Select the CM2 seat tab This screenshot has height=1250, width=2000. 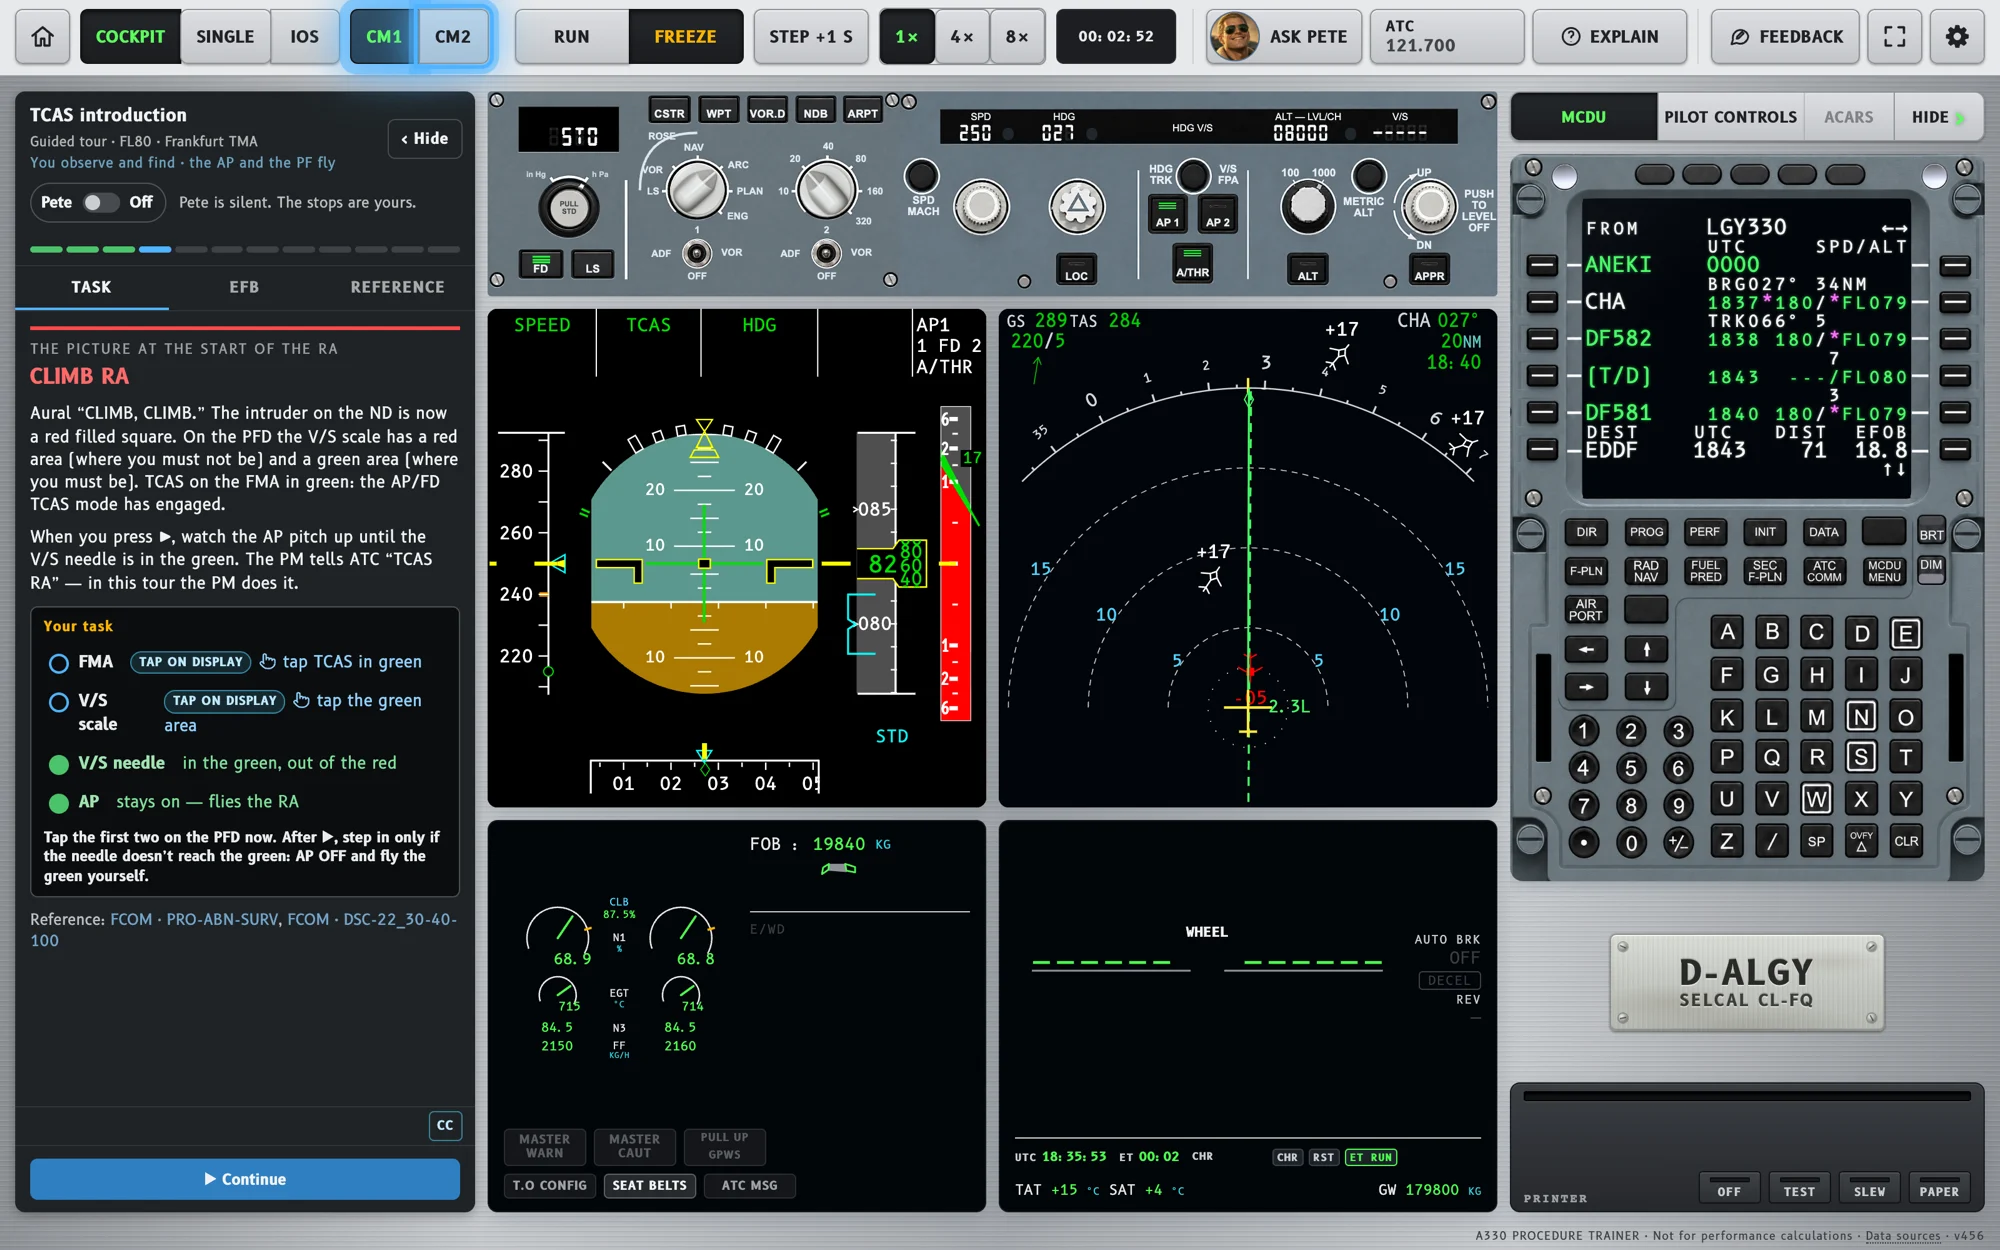click(x=453, y=37)
